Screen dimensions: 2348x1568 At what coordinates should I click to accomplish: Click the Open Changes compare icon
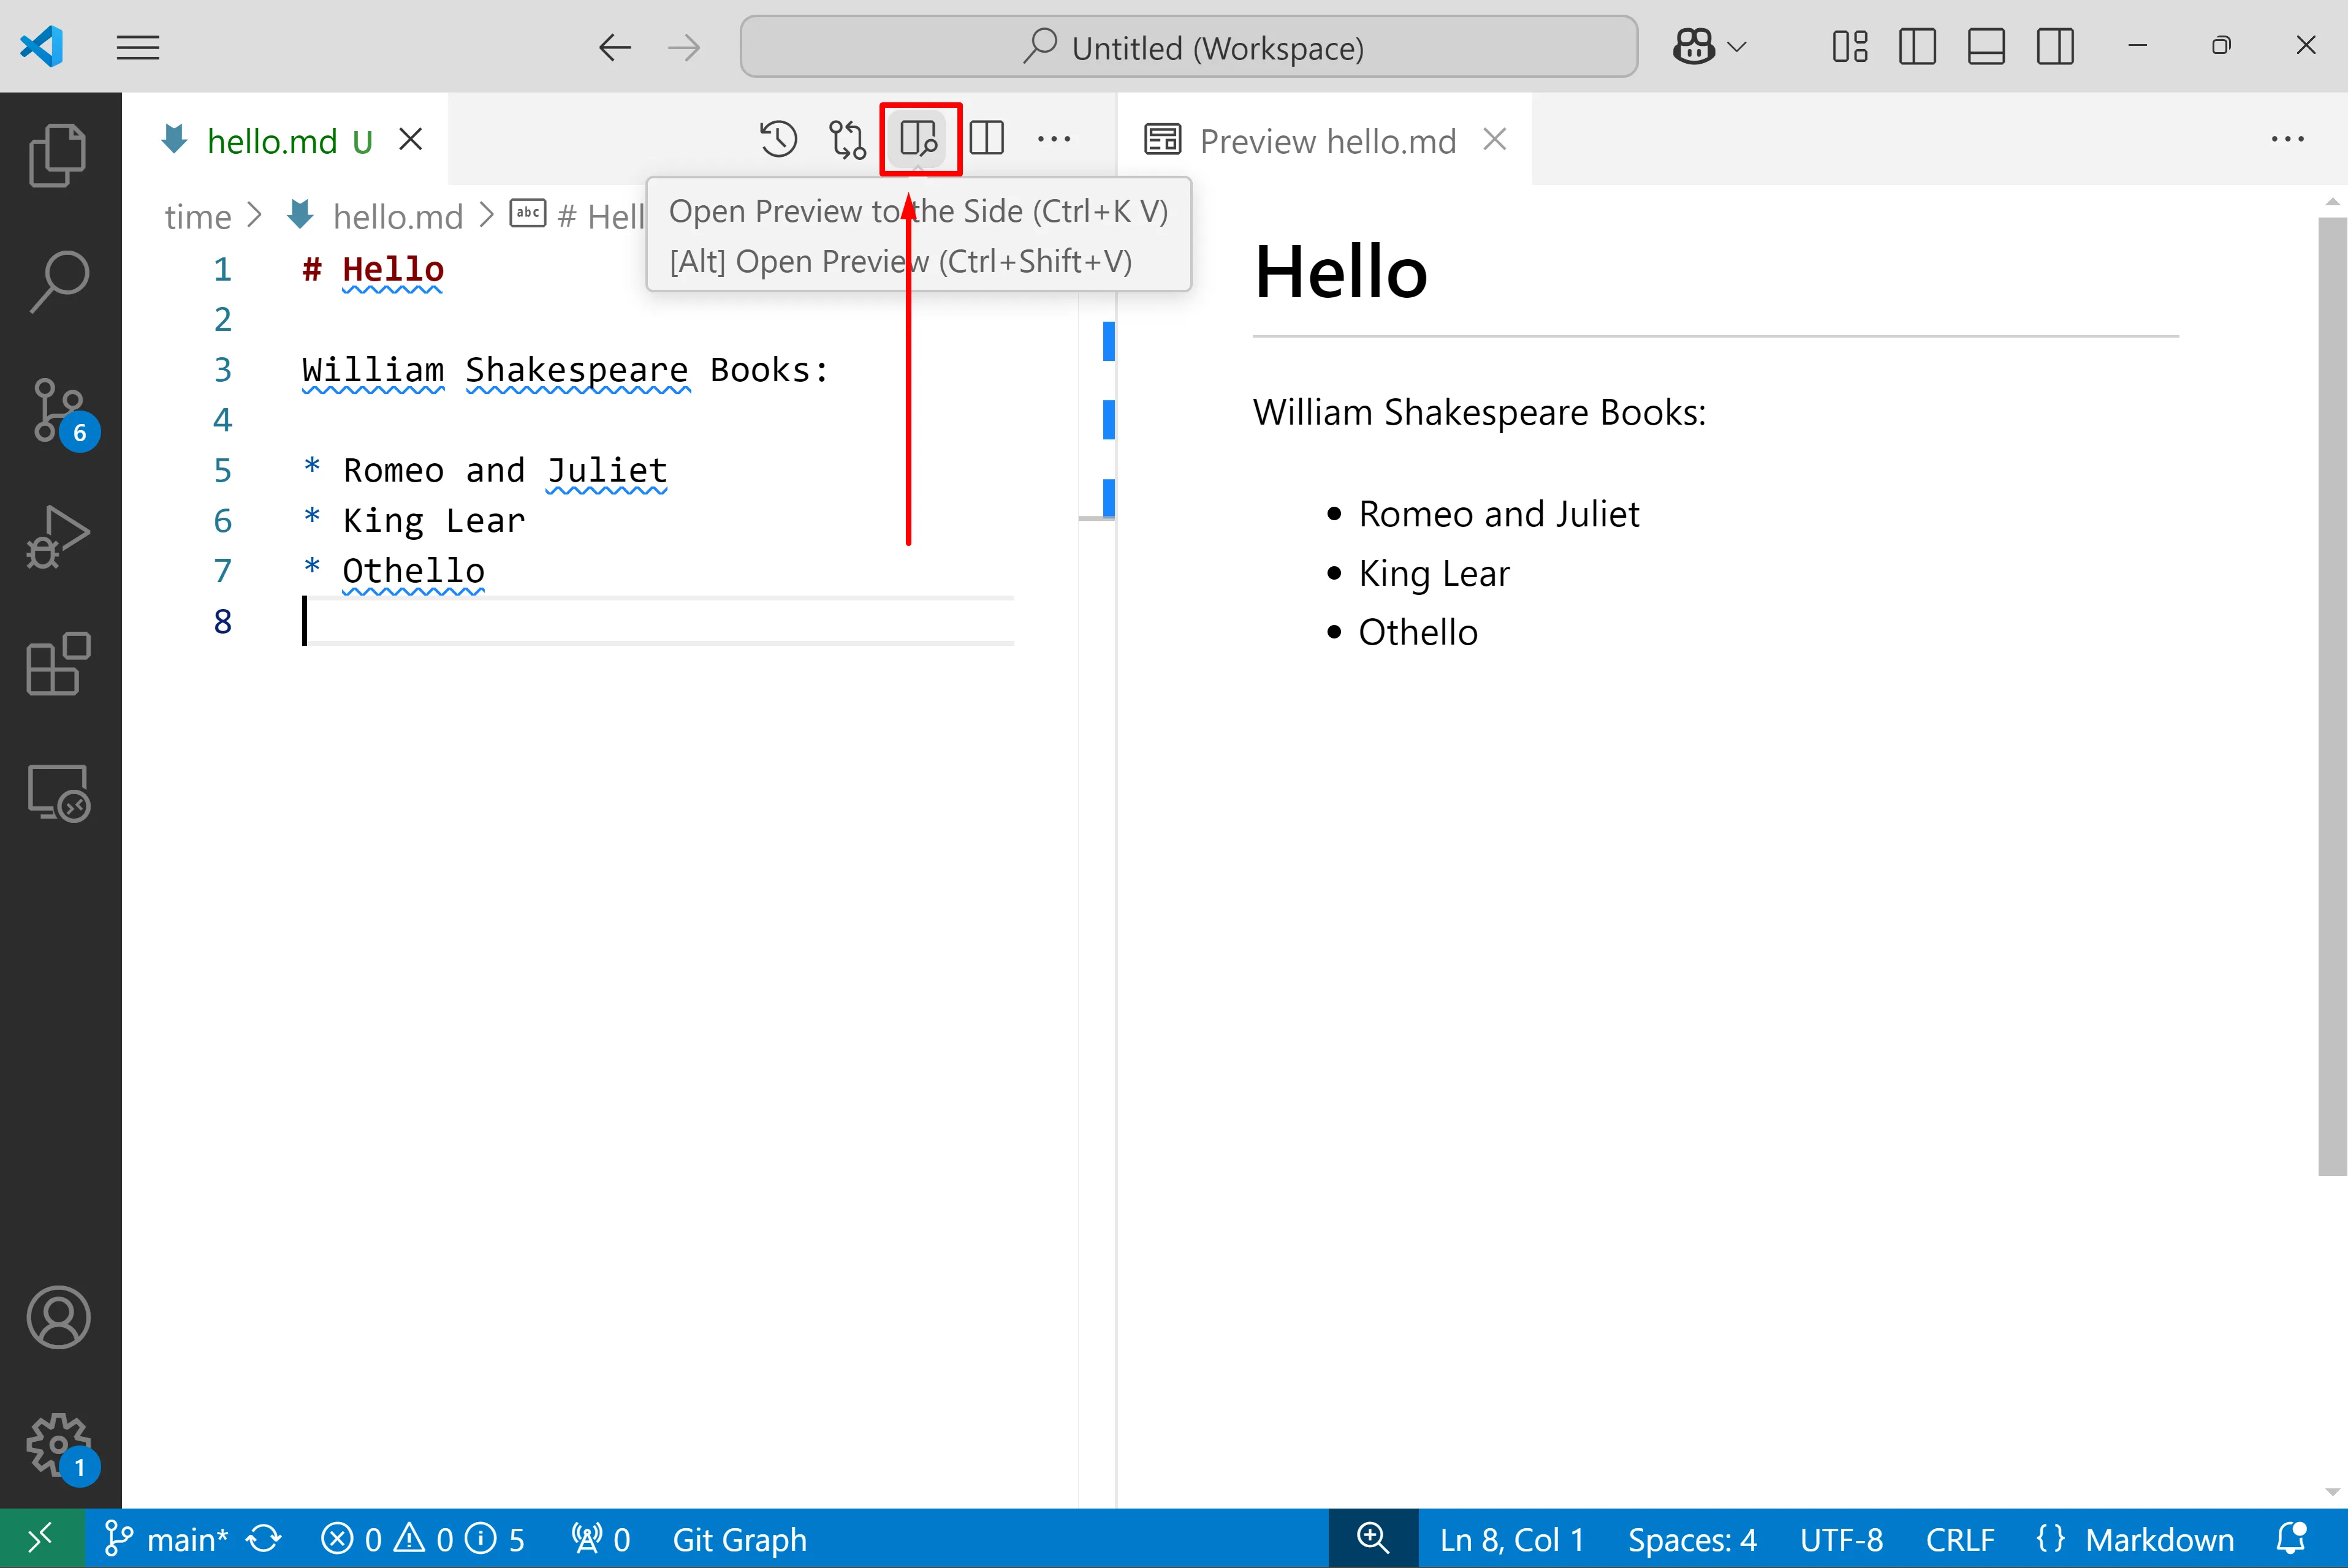click(x=847, y=139)
